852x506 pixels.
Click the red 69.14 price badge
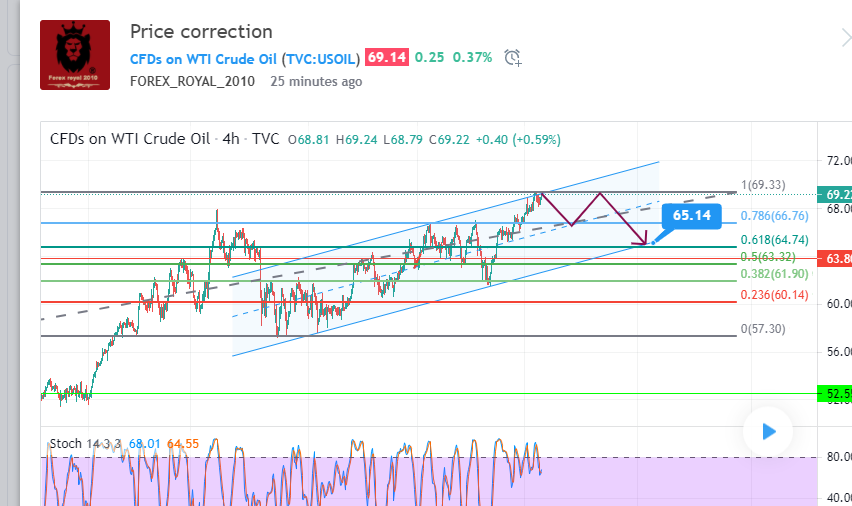(x=386, y=58)
